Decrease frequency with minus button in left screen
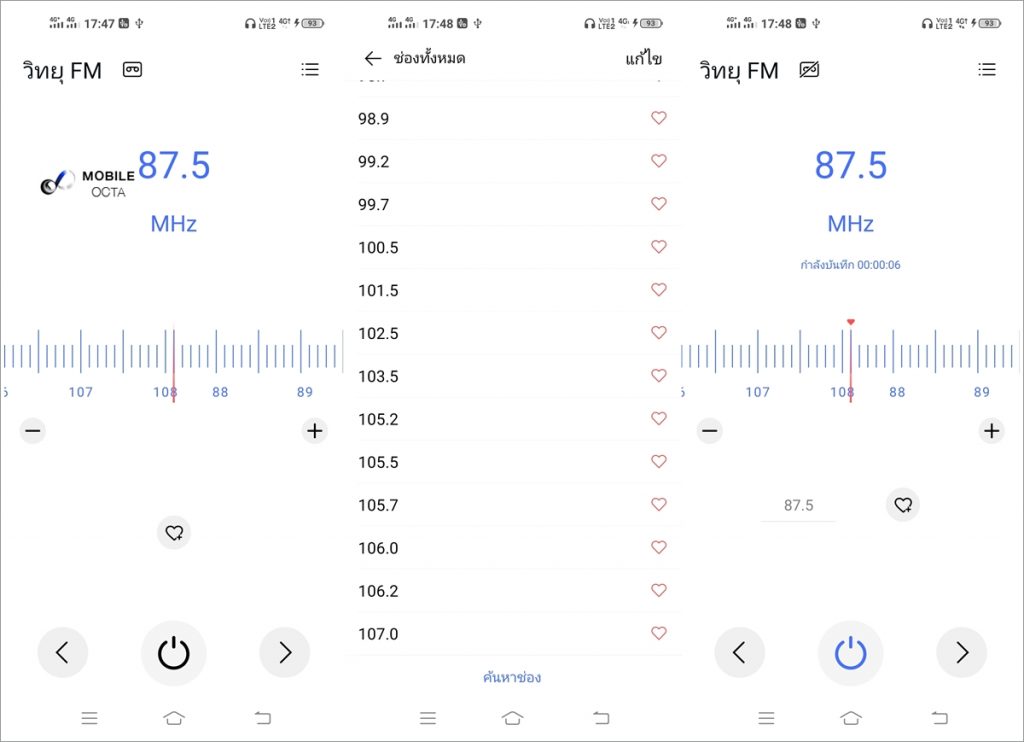 point(33,431)
